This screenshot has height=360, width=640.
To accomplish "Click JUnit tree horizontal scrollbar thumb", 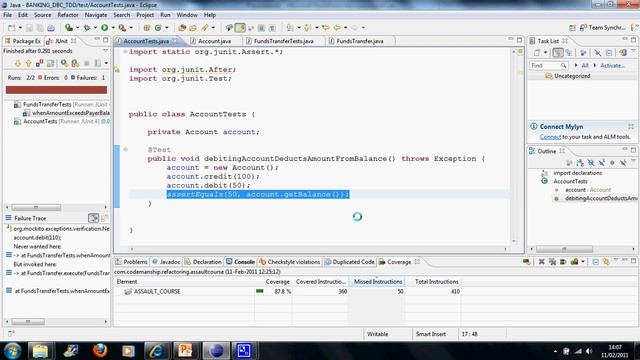I will coord(36,207).
